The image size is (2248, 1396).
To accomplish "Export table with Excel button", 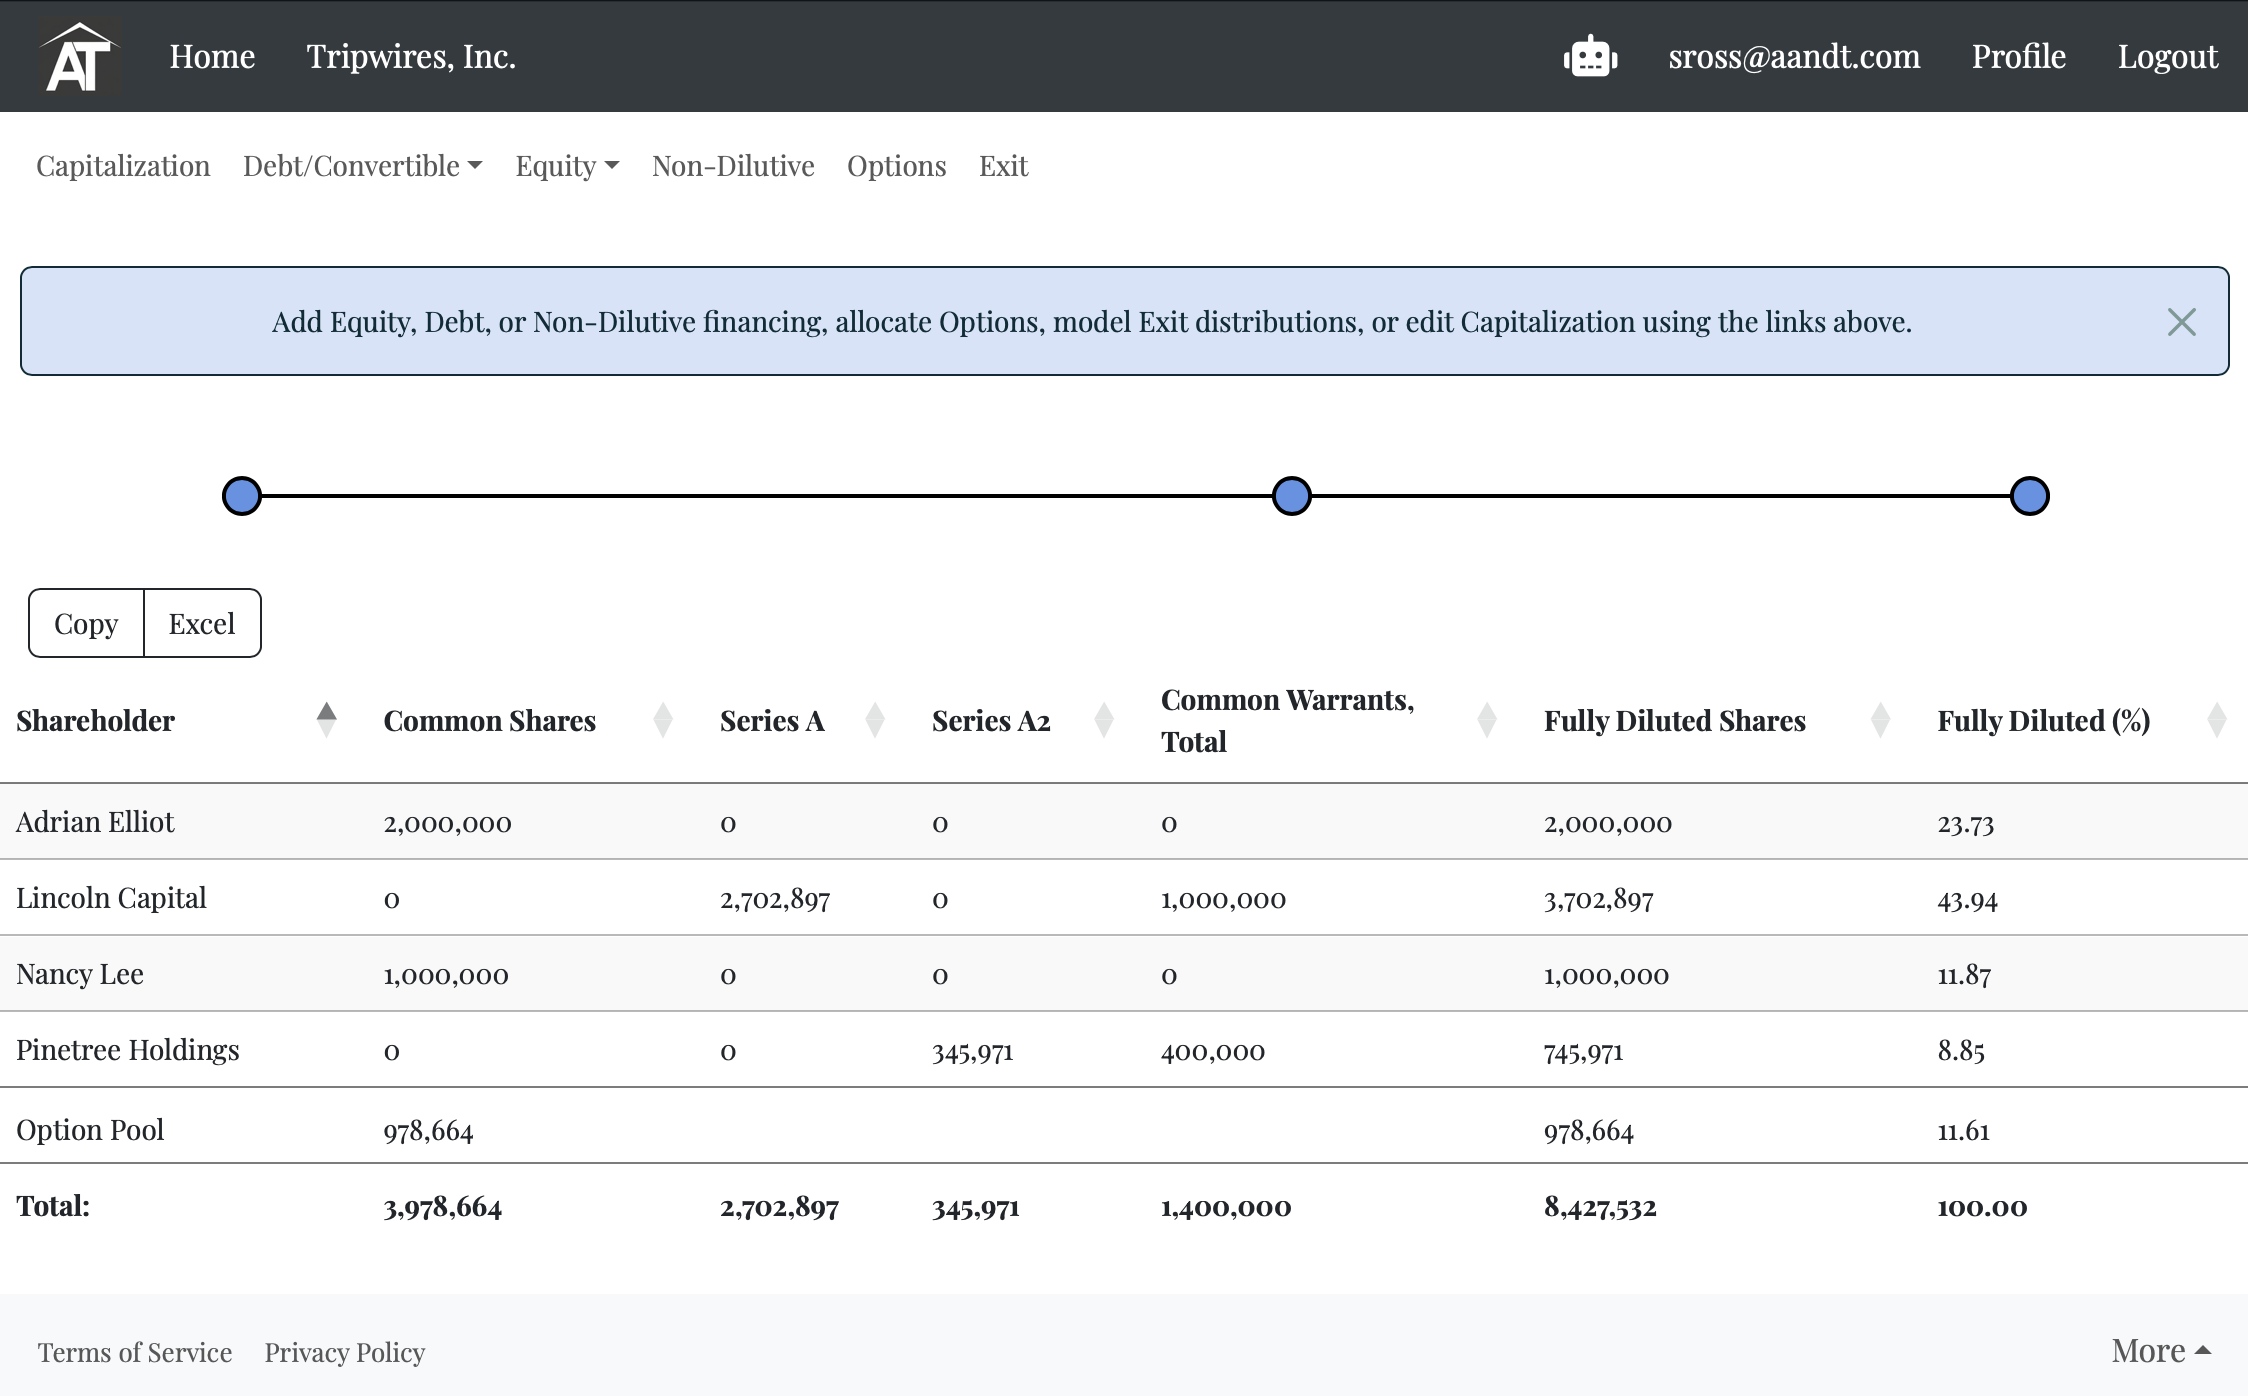I will [x=202, y=624].
